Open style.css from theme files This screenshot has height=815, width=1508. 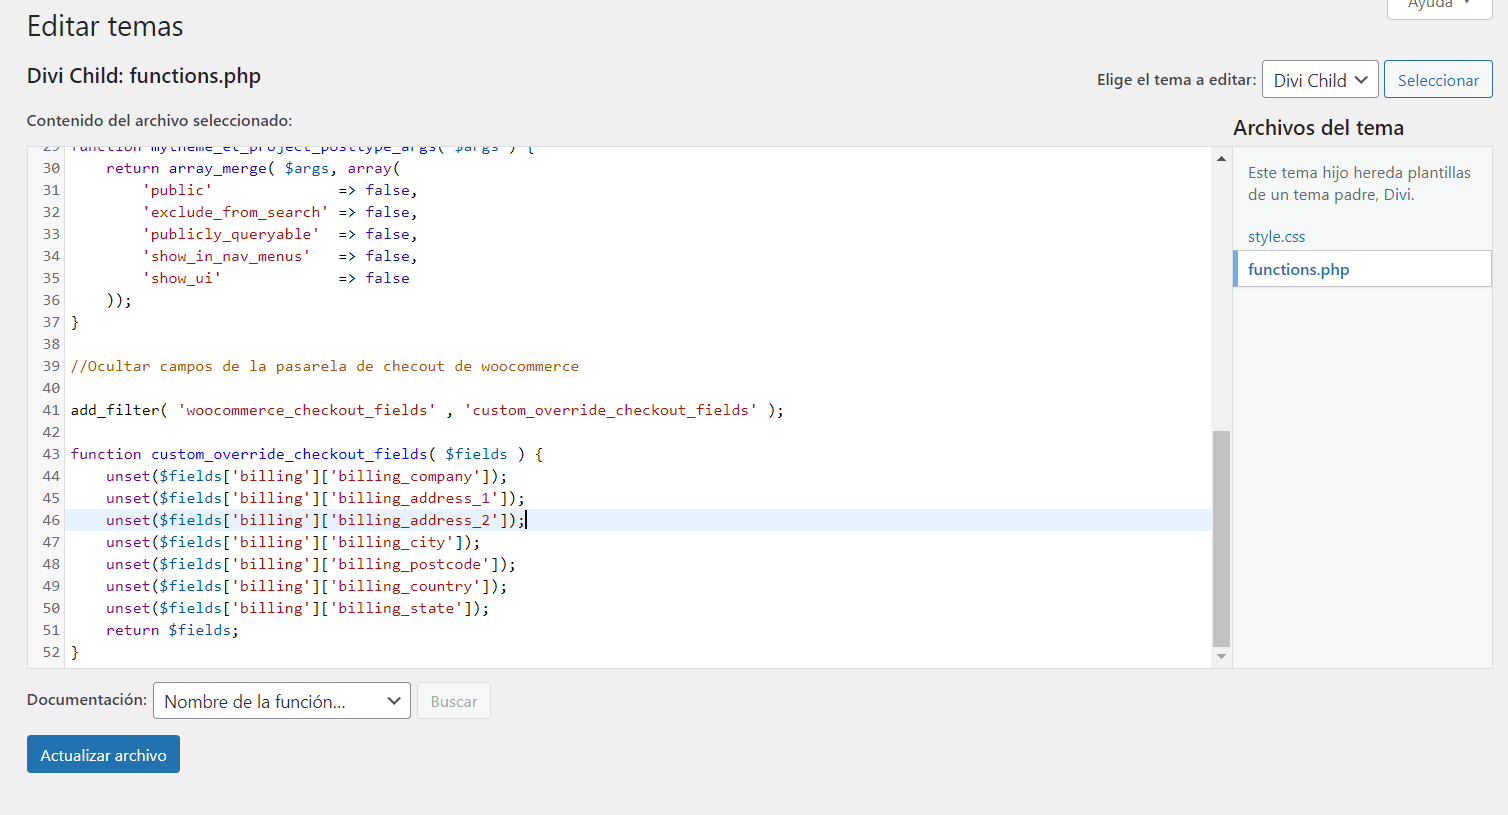coord(1276,237)
